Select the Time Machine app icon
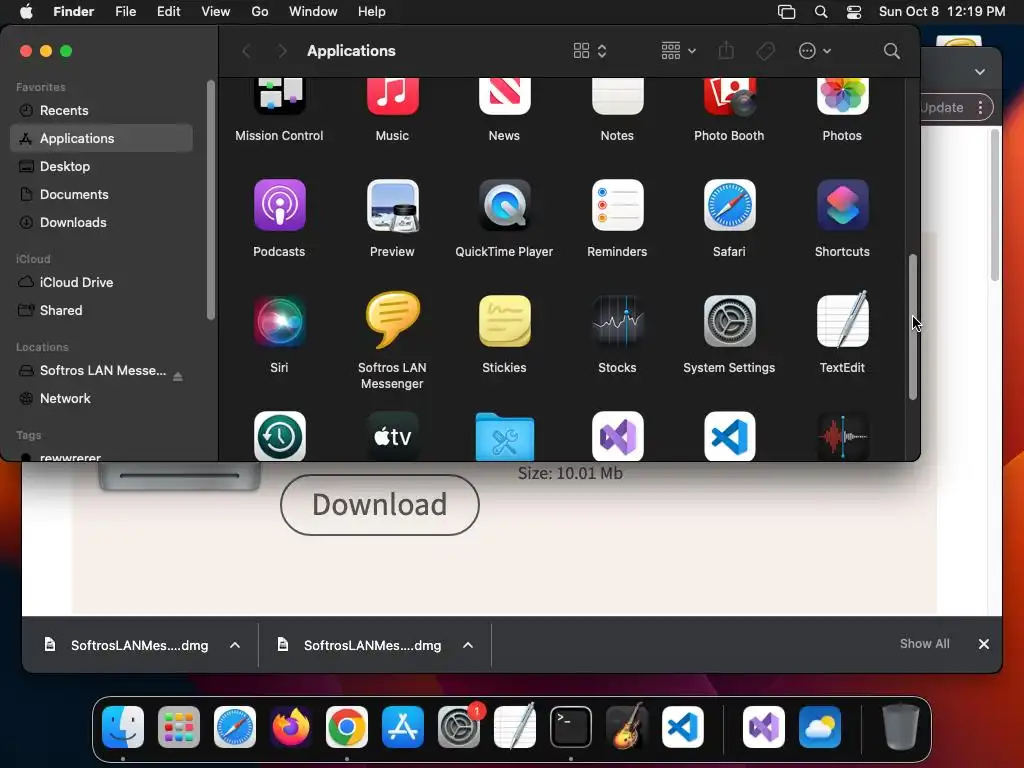1024x768 pixels. (280, 436)
